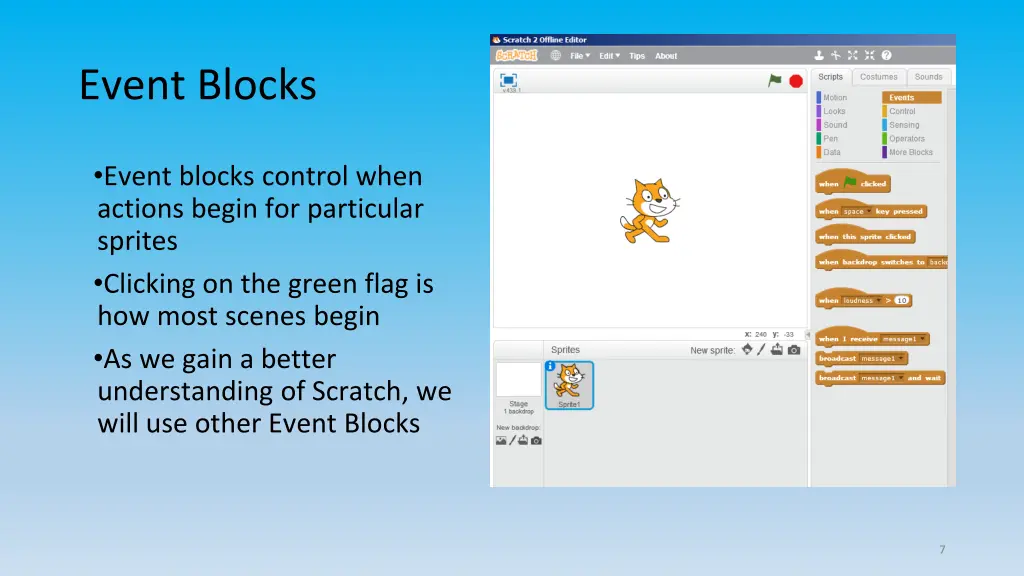The width and height of the screenshot is (1024, 576).
Task: Click the 'when backdrop switches to' block
Action: [881, 261]
